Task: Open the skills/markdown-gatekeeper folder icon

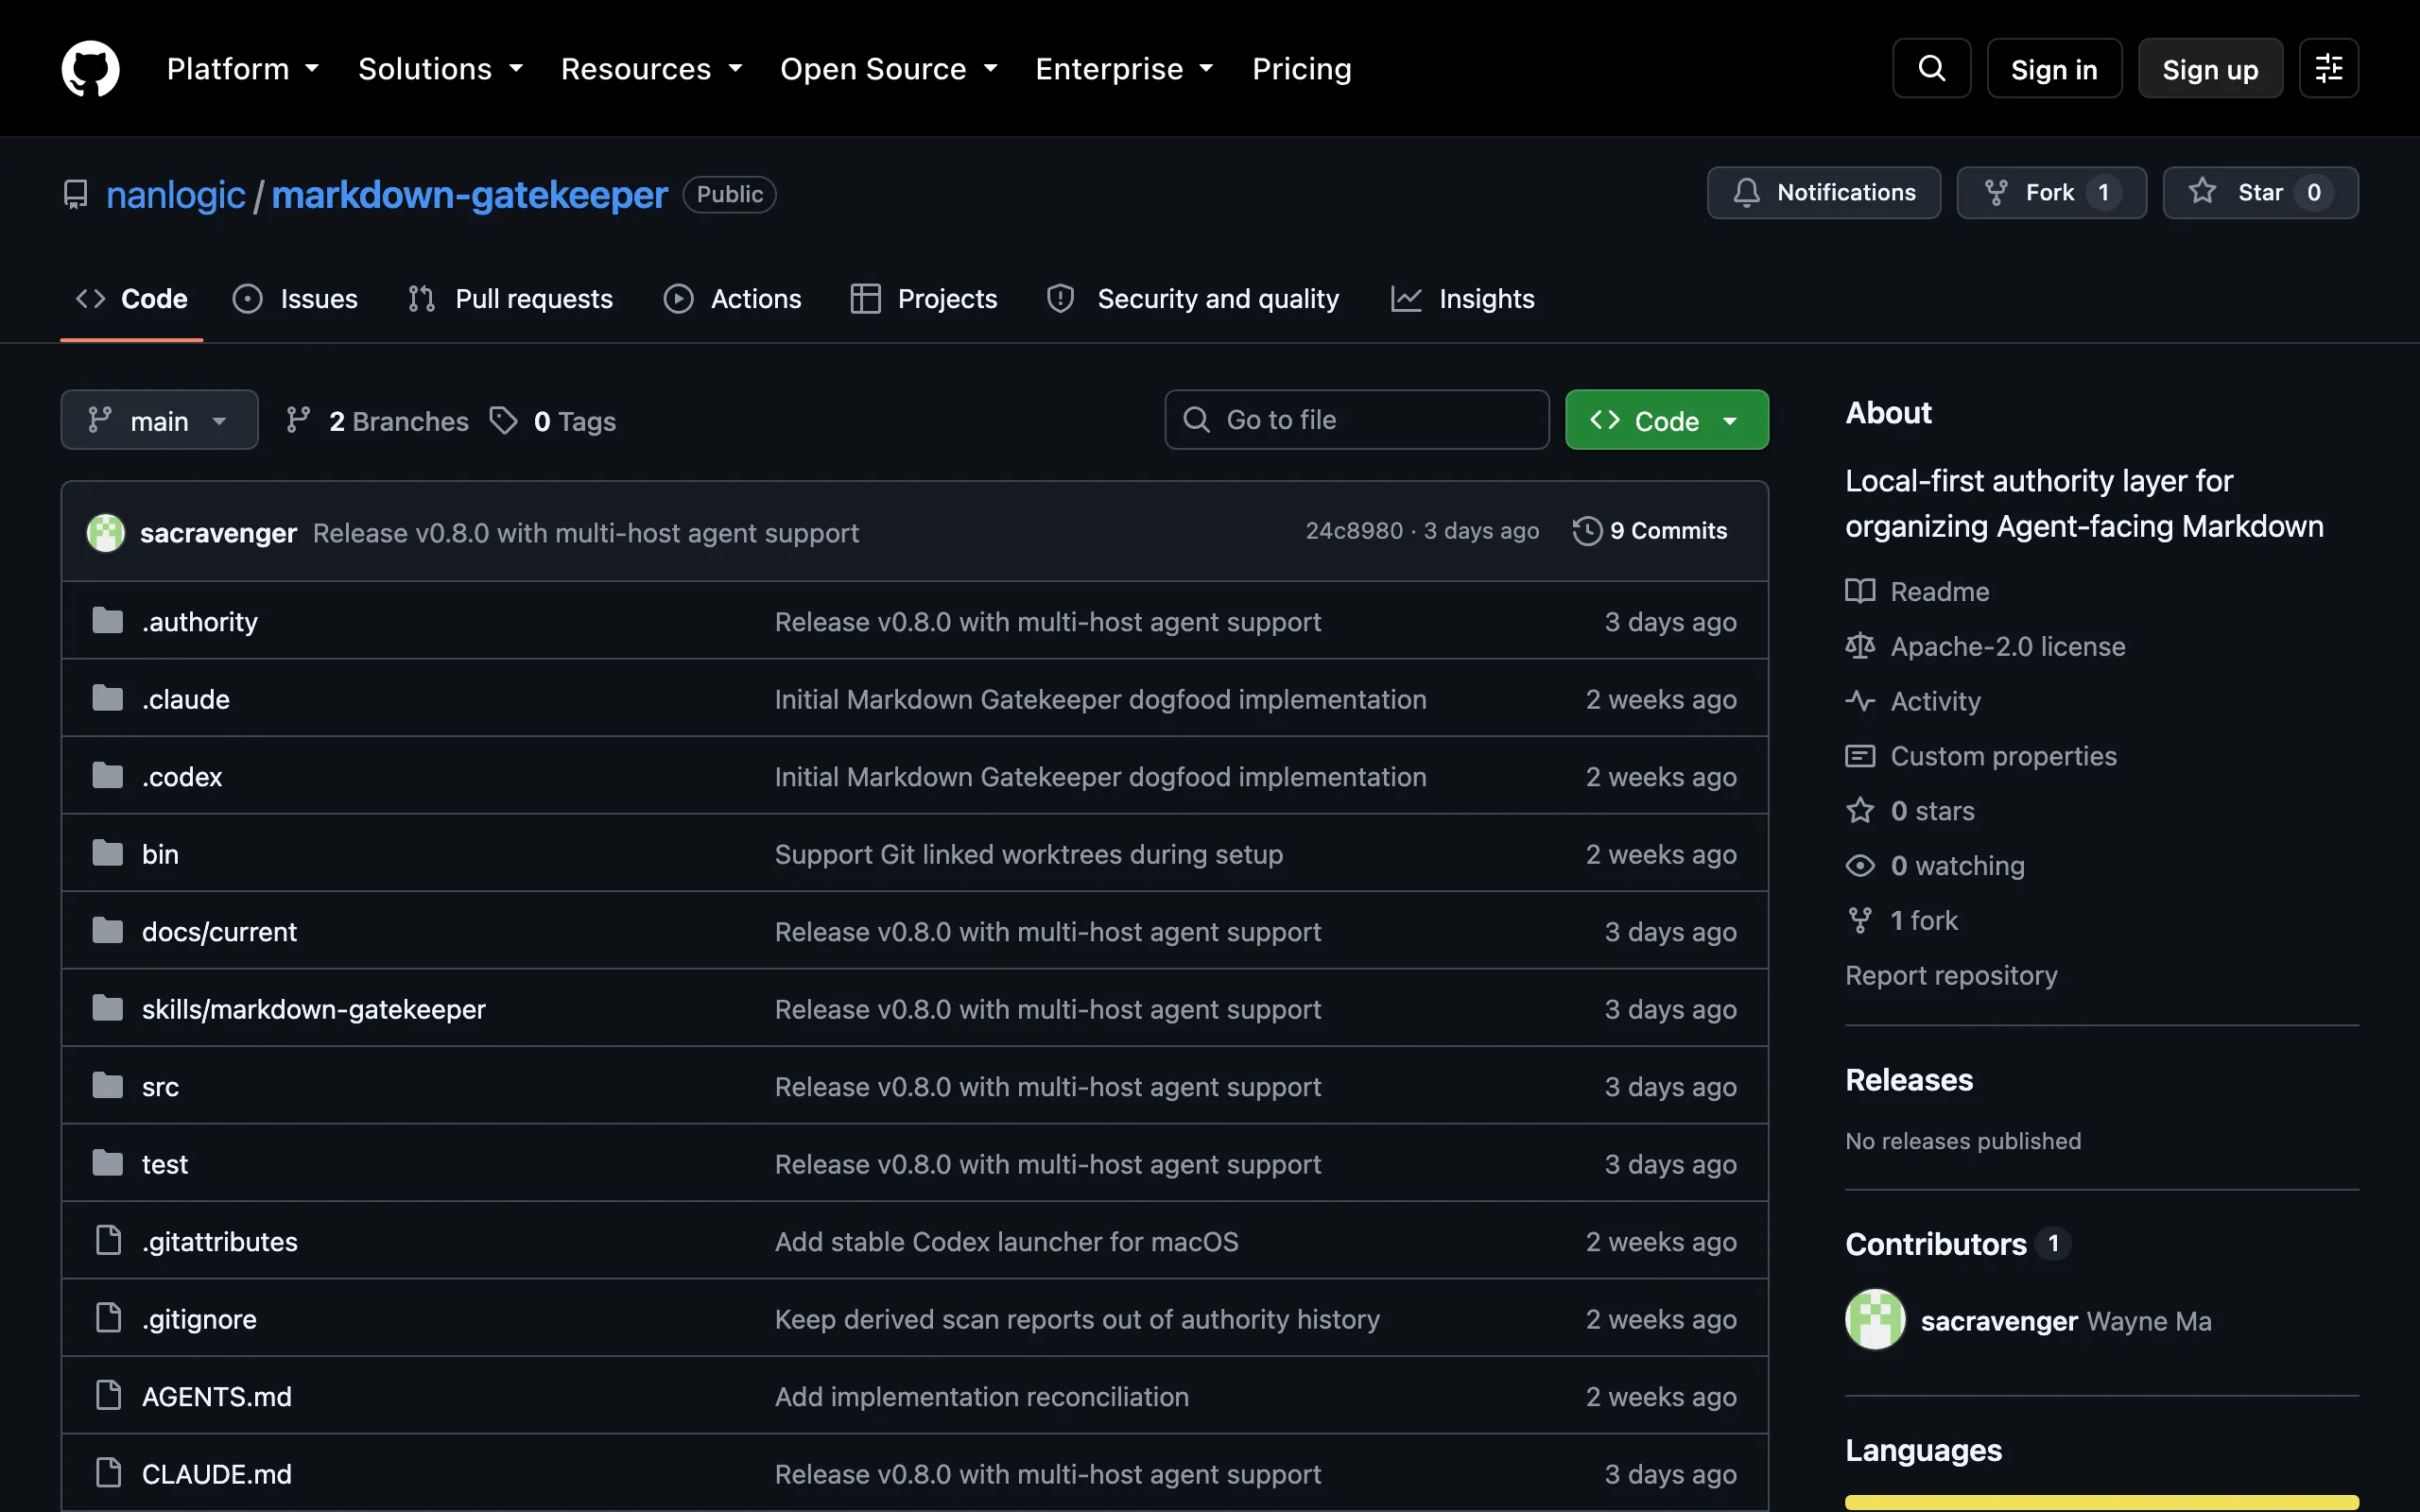Action: click(108, 1008)
